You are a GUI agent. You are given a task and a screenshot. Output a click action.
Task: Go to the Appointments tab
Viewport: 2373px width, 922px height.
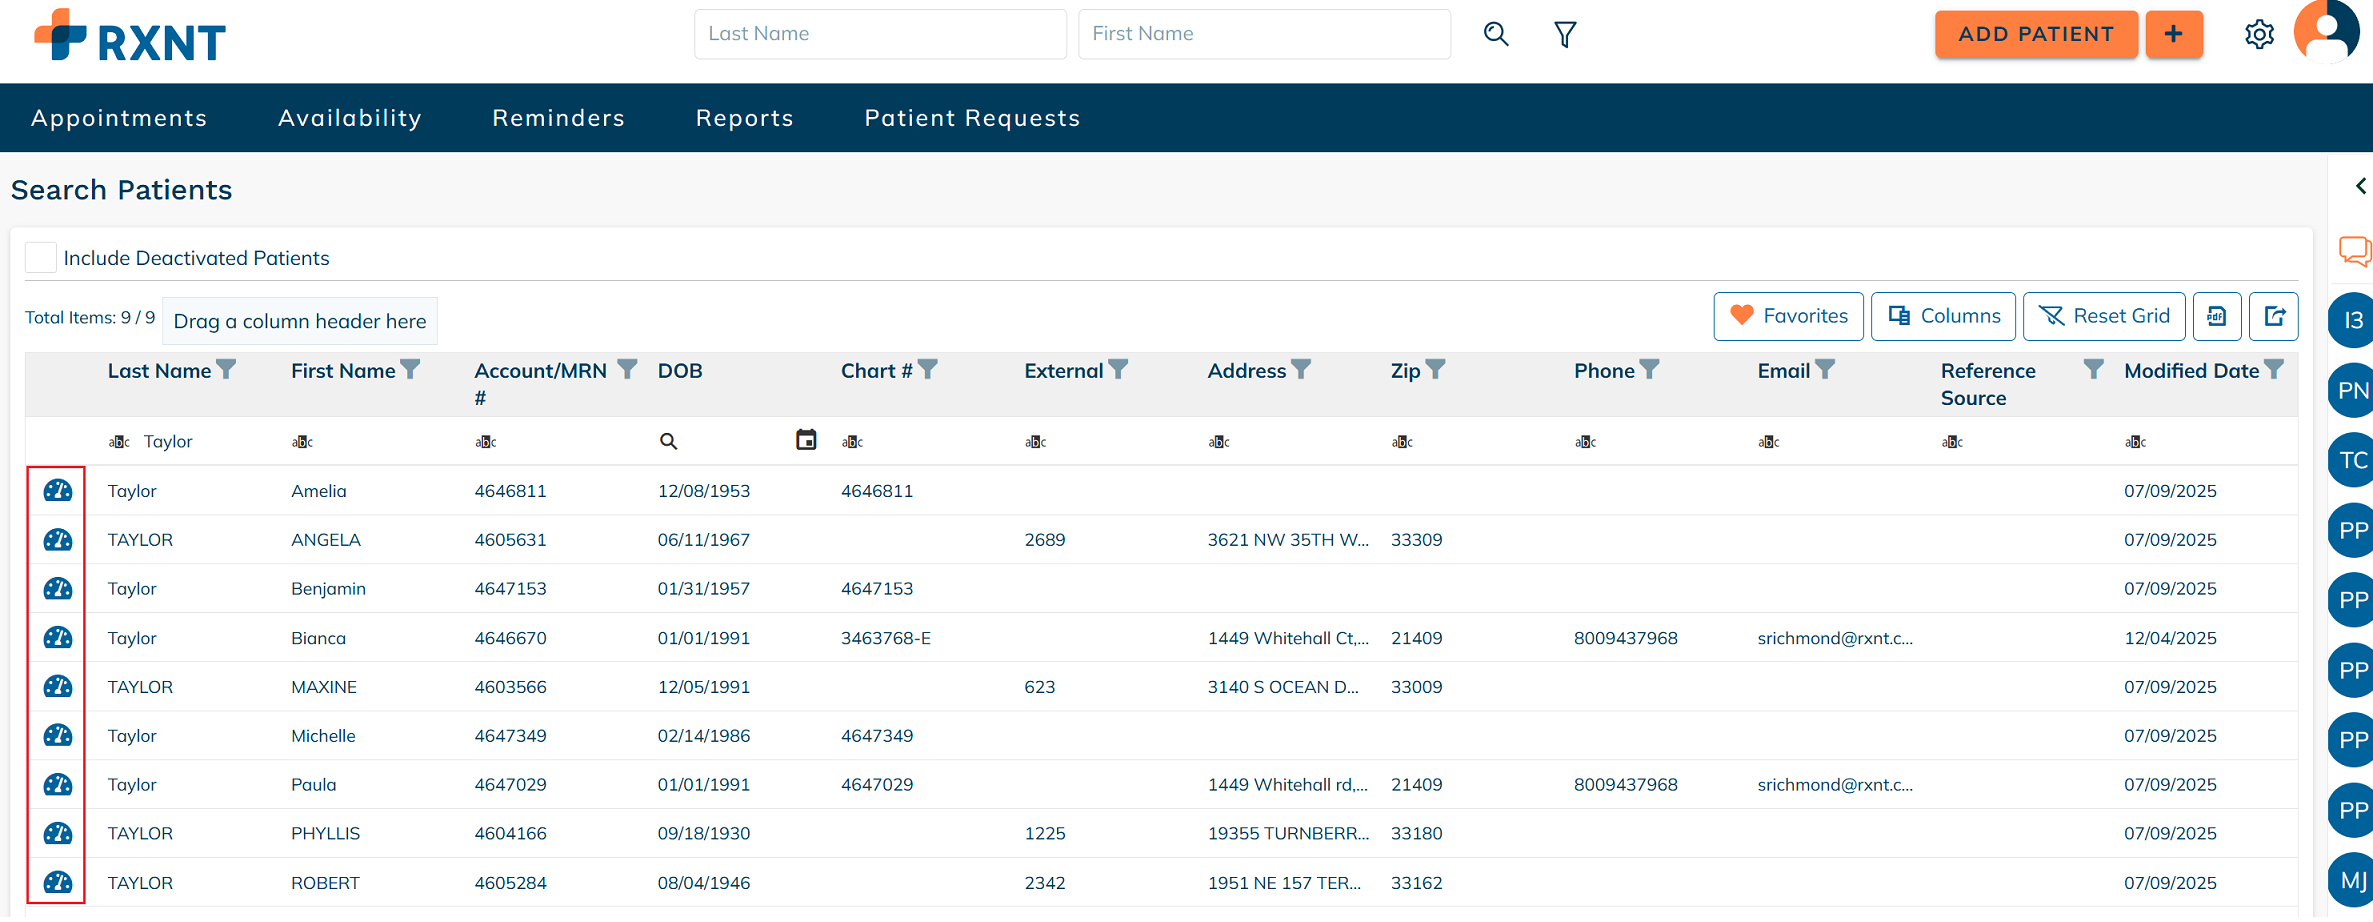[x=119, y=118]
